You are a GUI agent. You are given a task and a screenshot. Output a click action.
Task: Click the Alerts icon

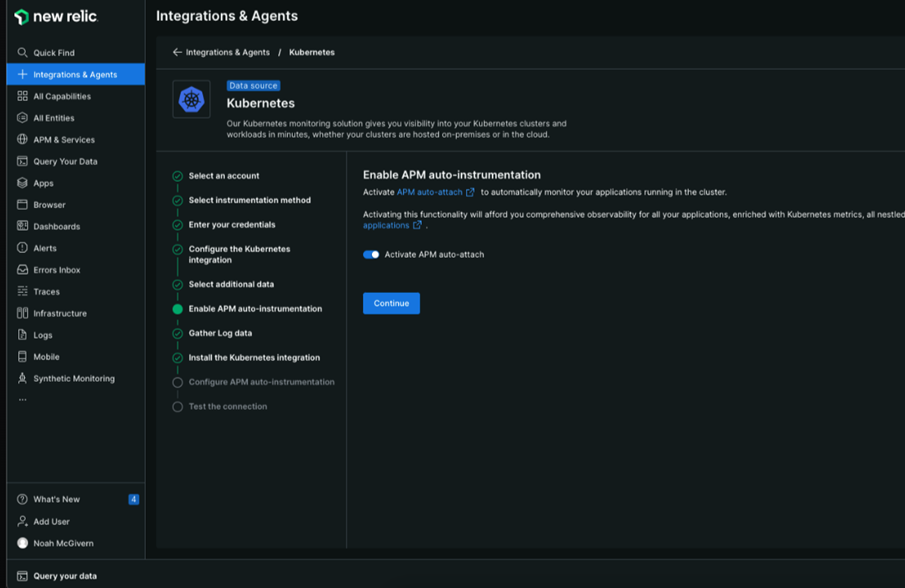click(x=23, y=248)
